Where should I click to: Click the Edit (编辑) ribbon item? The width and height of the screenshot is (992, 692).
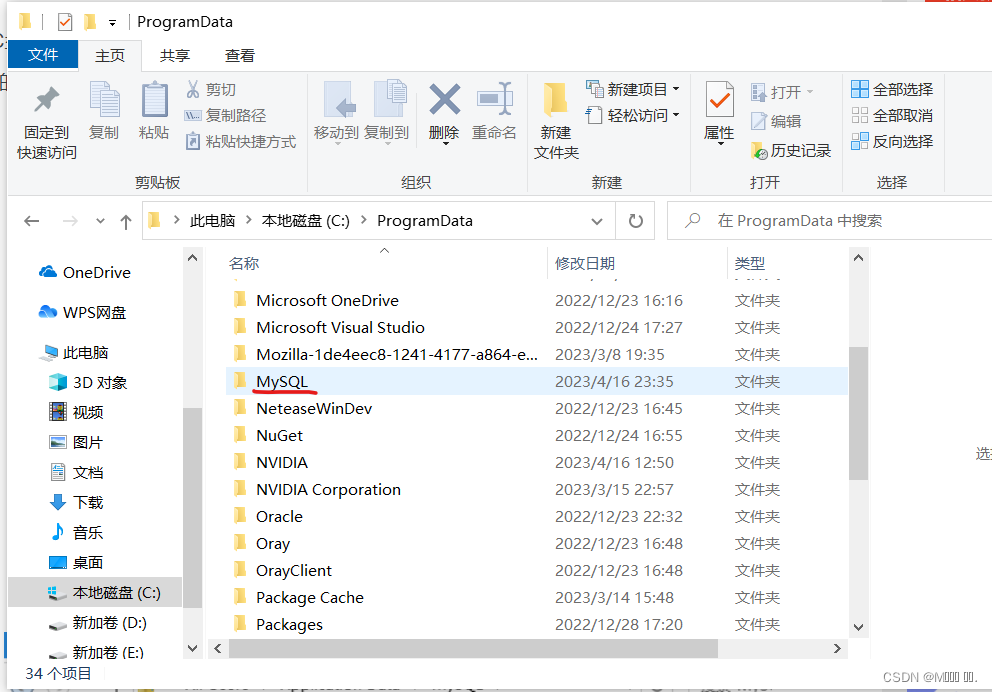(x=776, y=121)
